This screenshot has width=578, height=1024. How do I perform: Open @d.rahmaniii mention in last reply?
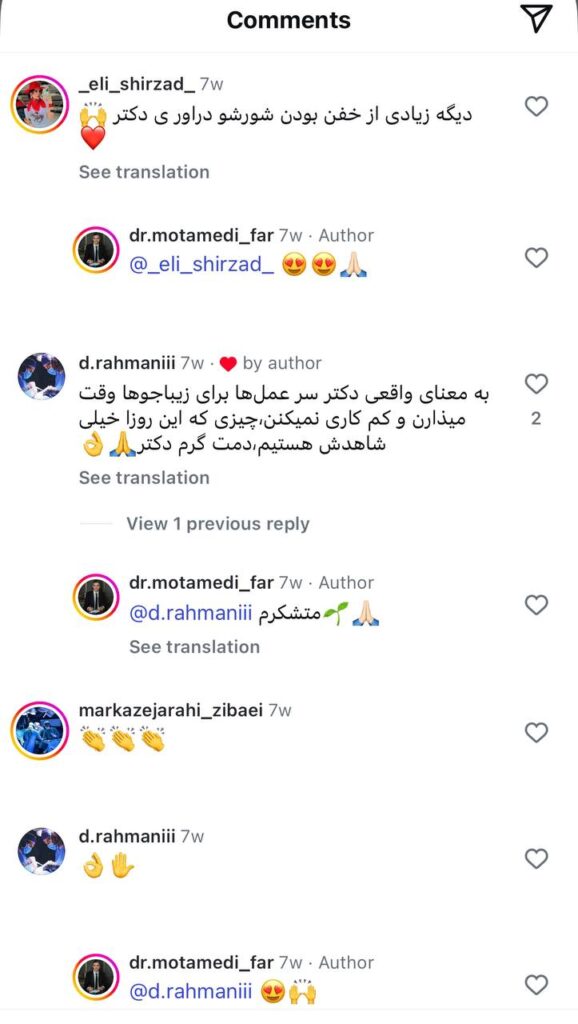pyautogui.click(x=191, y=992)
